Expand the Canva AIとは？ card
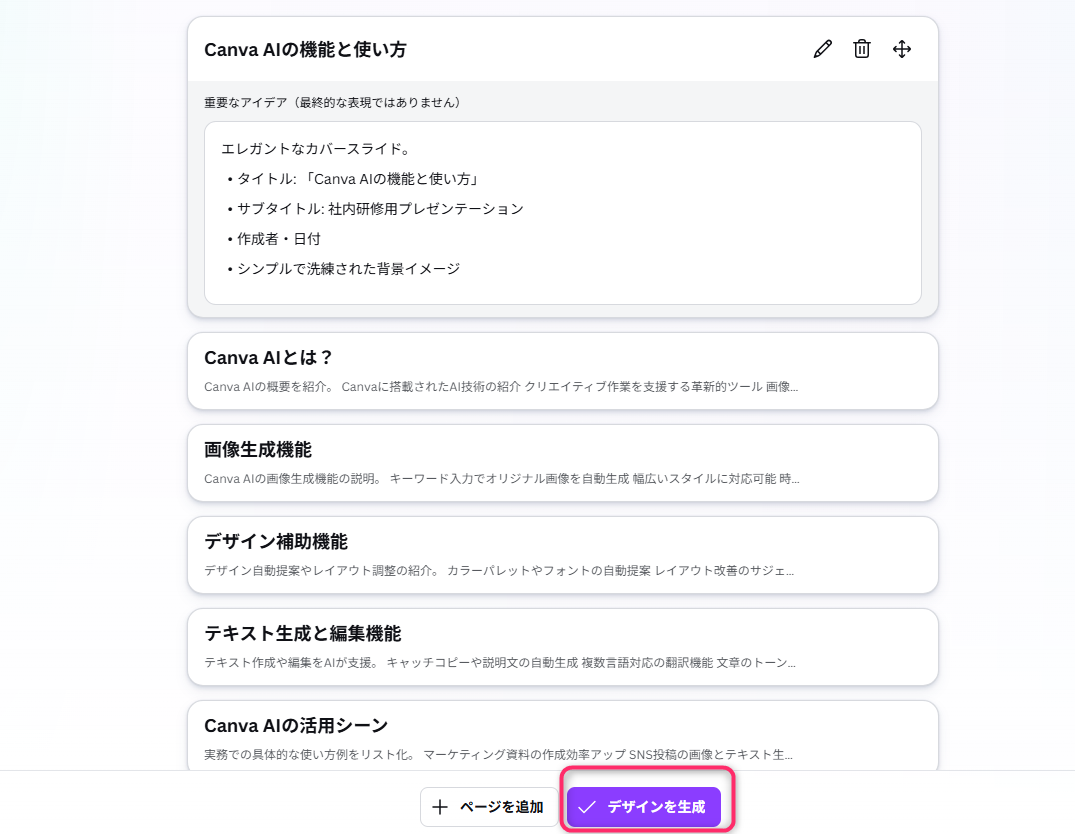 point(562,370)
